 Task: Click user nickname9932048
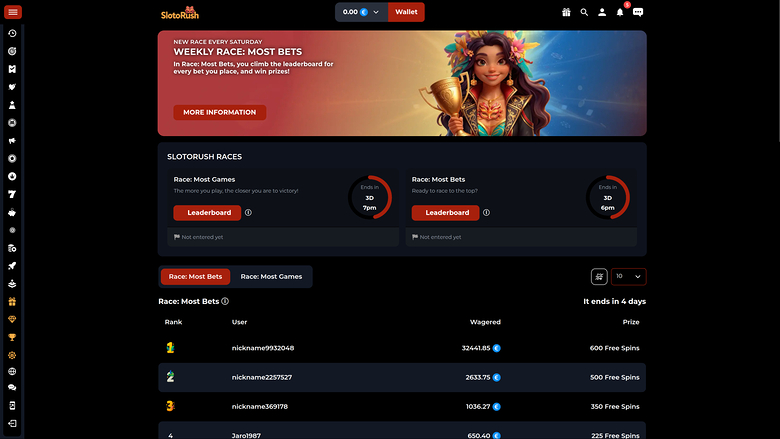pyautogui.click(x=263, y=348)
